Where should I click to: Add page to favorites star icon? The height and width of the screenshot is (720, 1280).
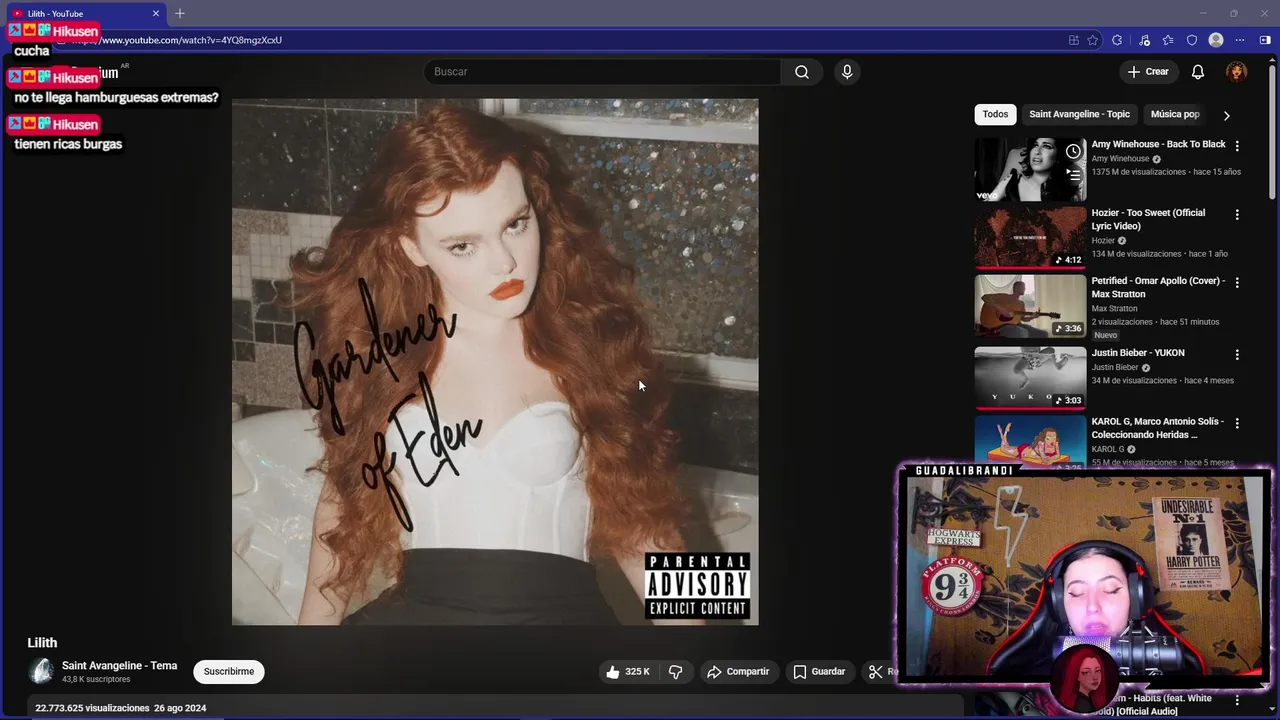pos(1093,40)
